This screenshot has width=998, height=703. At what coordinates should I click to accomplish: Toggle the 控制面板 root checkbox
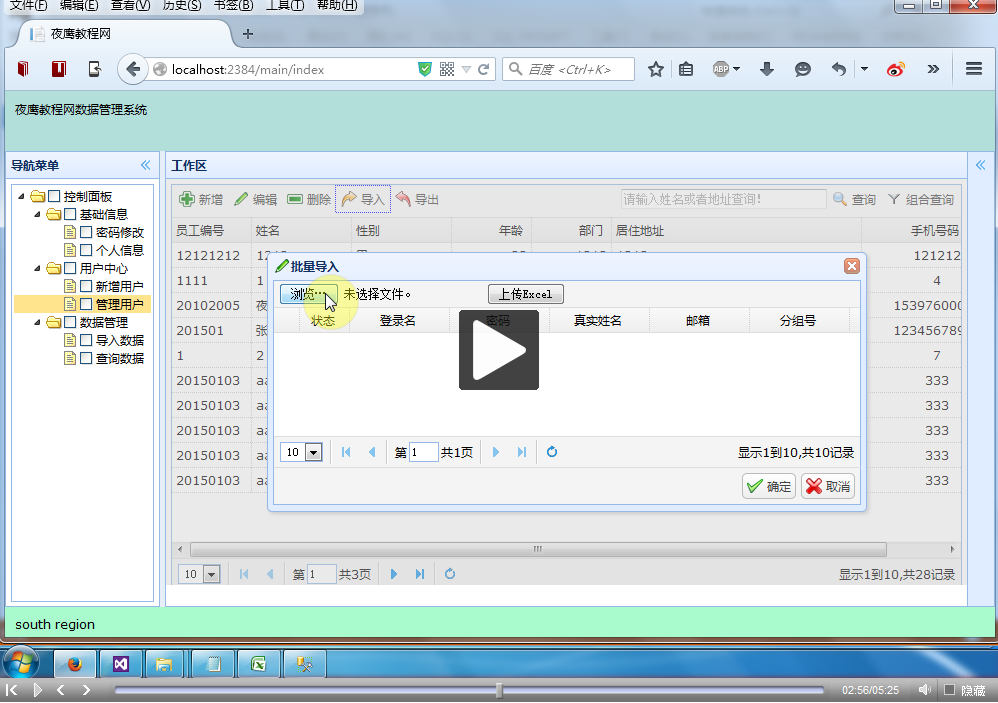tap(54, 196)
